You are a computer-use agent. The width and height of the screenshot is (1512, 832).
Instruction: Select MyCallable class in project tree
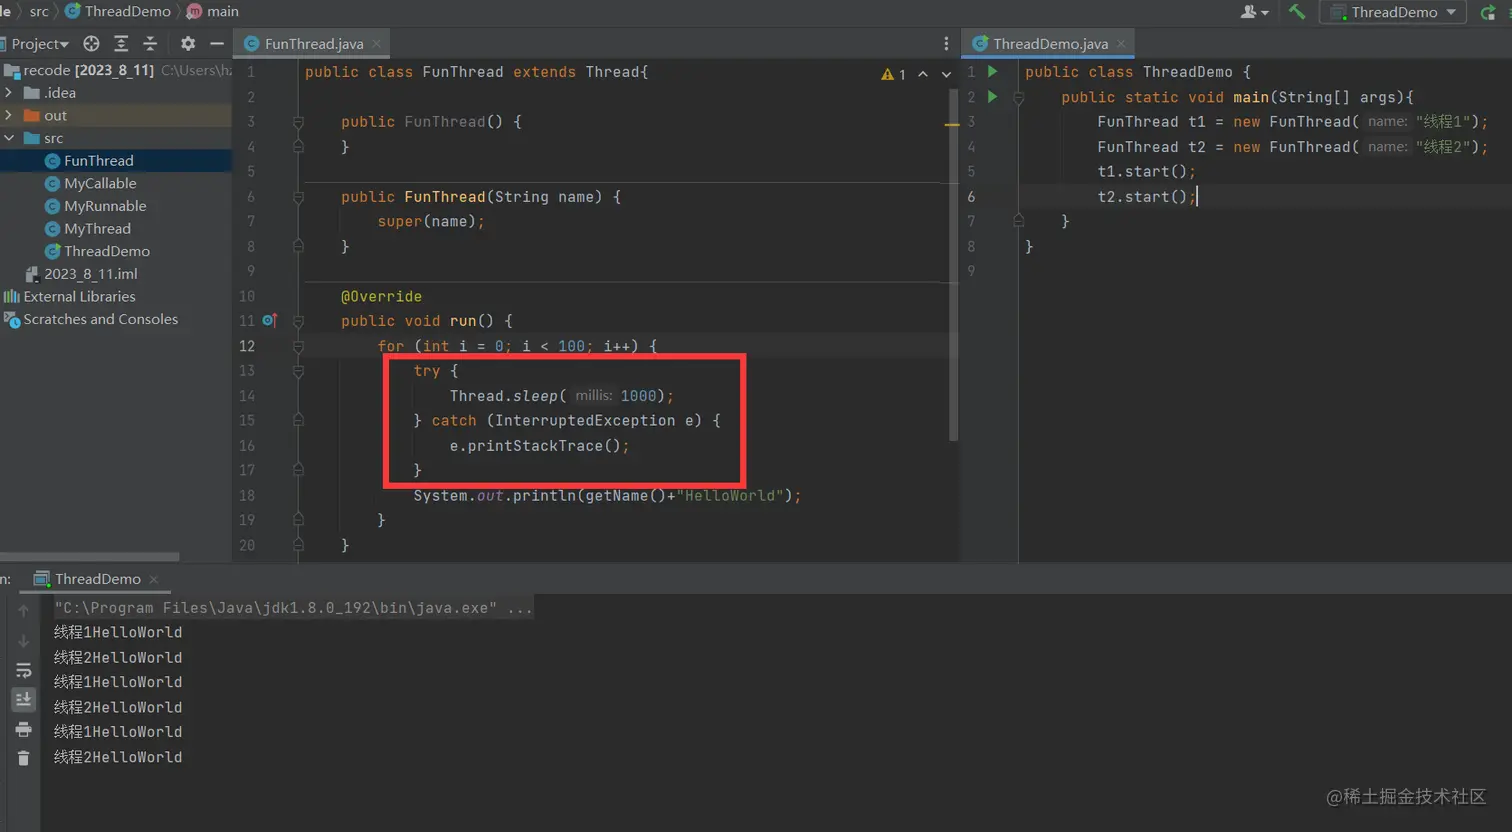(100, 184)
